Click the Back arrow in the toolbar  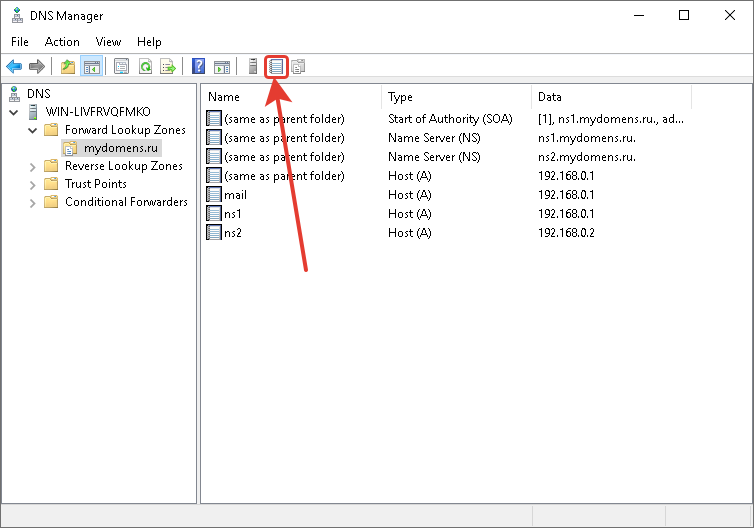(14, 66)
